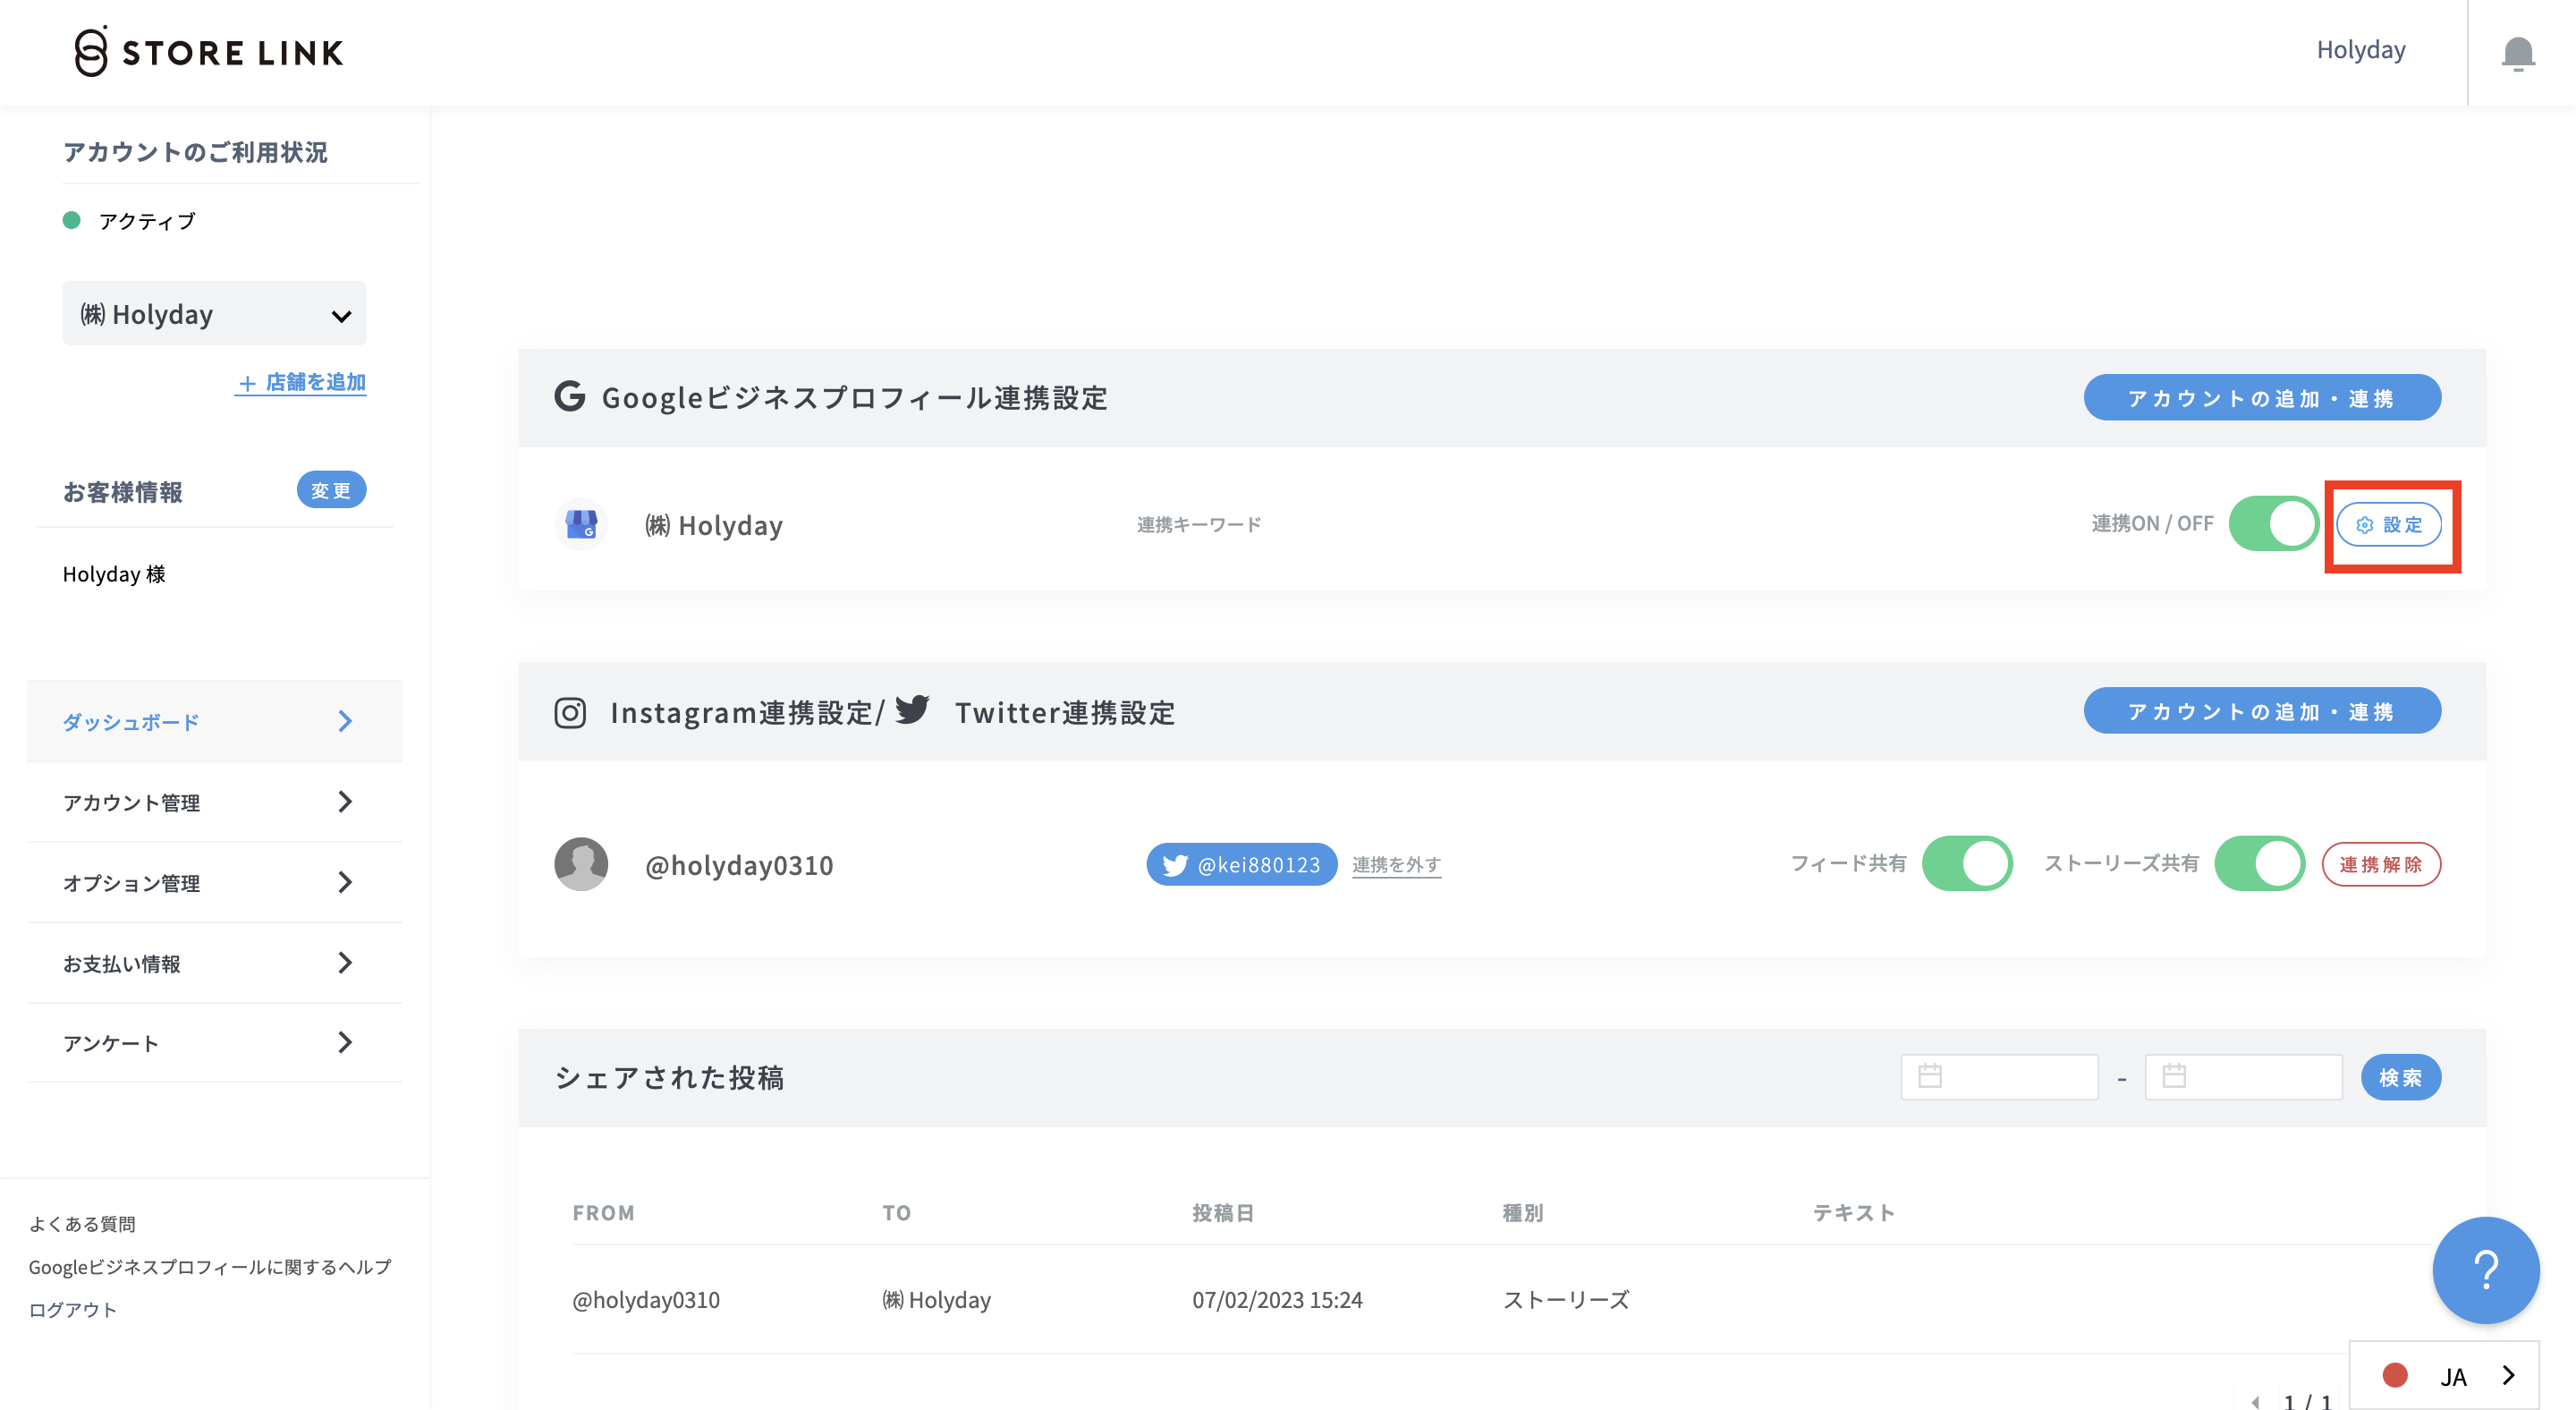Click the Google G icon in header
Image resolution: width=2576 pixels, height=1410 pixels.
click(570, 396)
